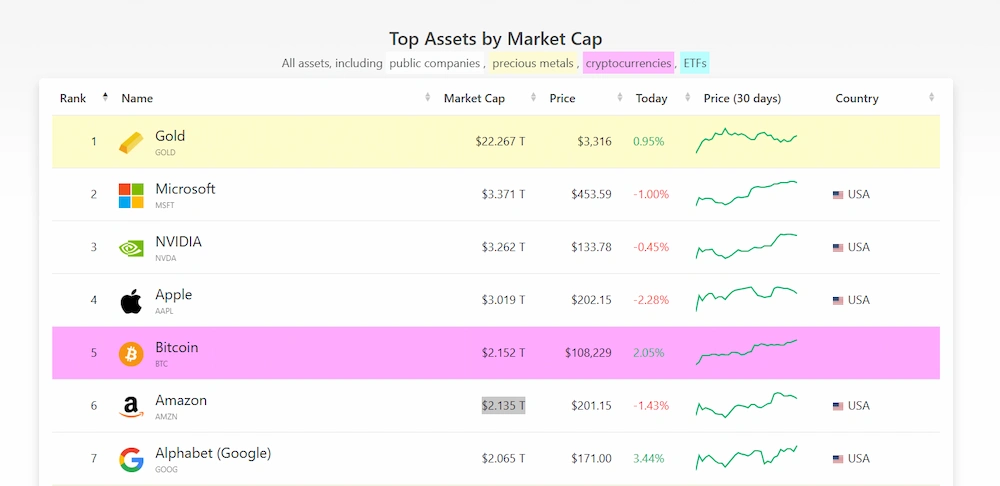Click Microsoft's -1.00% daily change
The image size is (1000, 486).
[651, 195]
